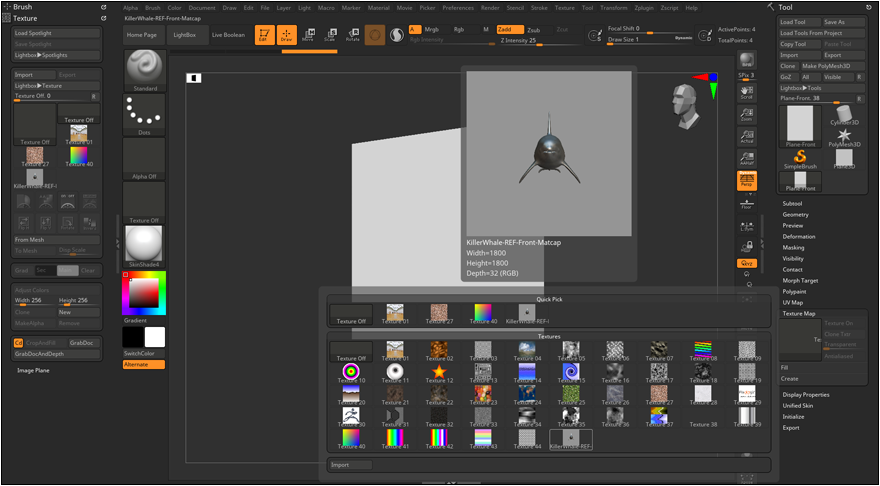Toggle the Zadd sculpt mode
The image size is (880, 486).
pos(510,30)
